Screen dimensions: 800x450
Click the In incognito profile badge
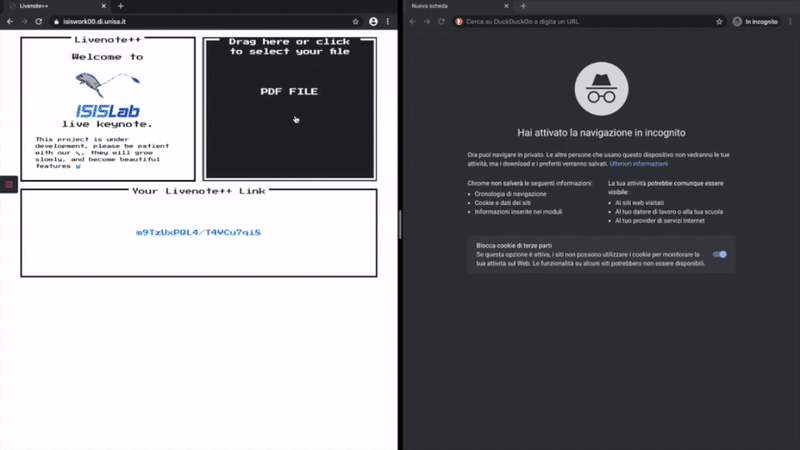[x=756, y=21]
